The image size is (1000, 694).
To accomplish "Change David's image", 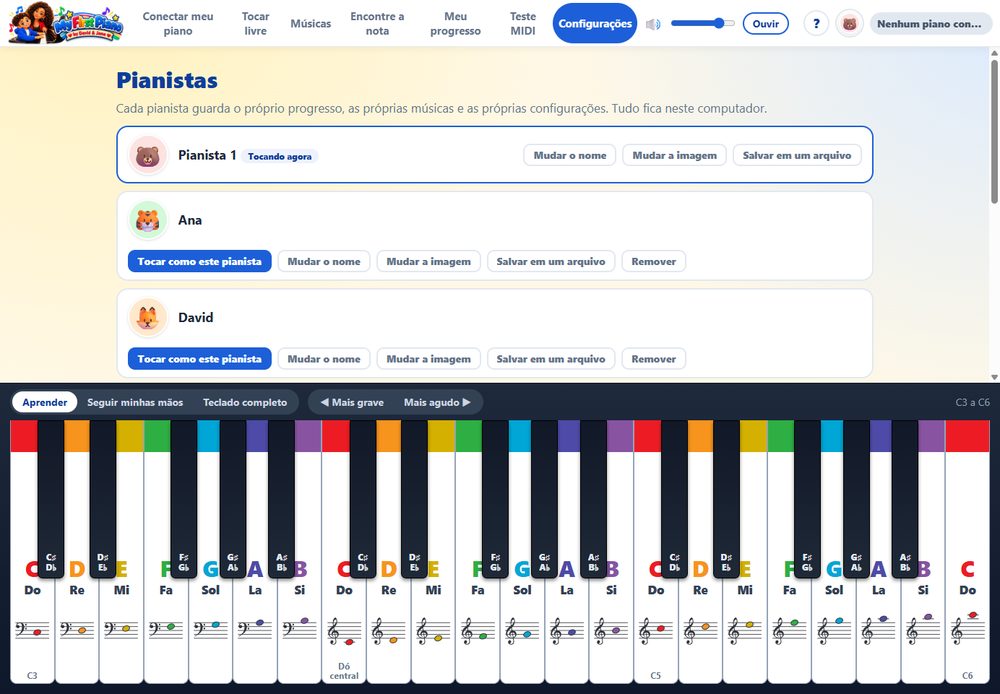I will click(x=429, y=359).
